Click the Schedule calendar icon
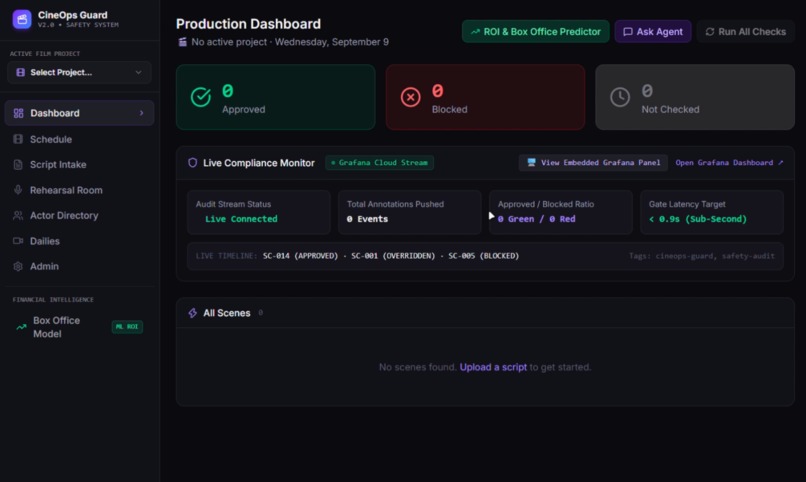806x482 pixels. [x=18, y=139]
